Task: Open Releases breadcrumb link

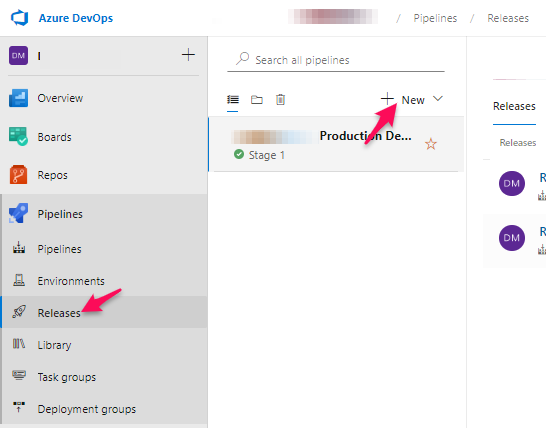Action: pyautogui.click(x=508, y=18)
